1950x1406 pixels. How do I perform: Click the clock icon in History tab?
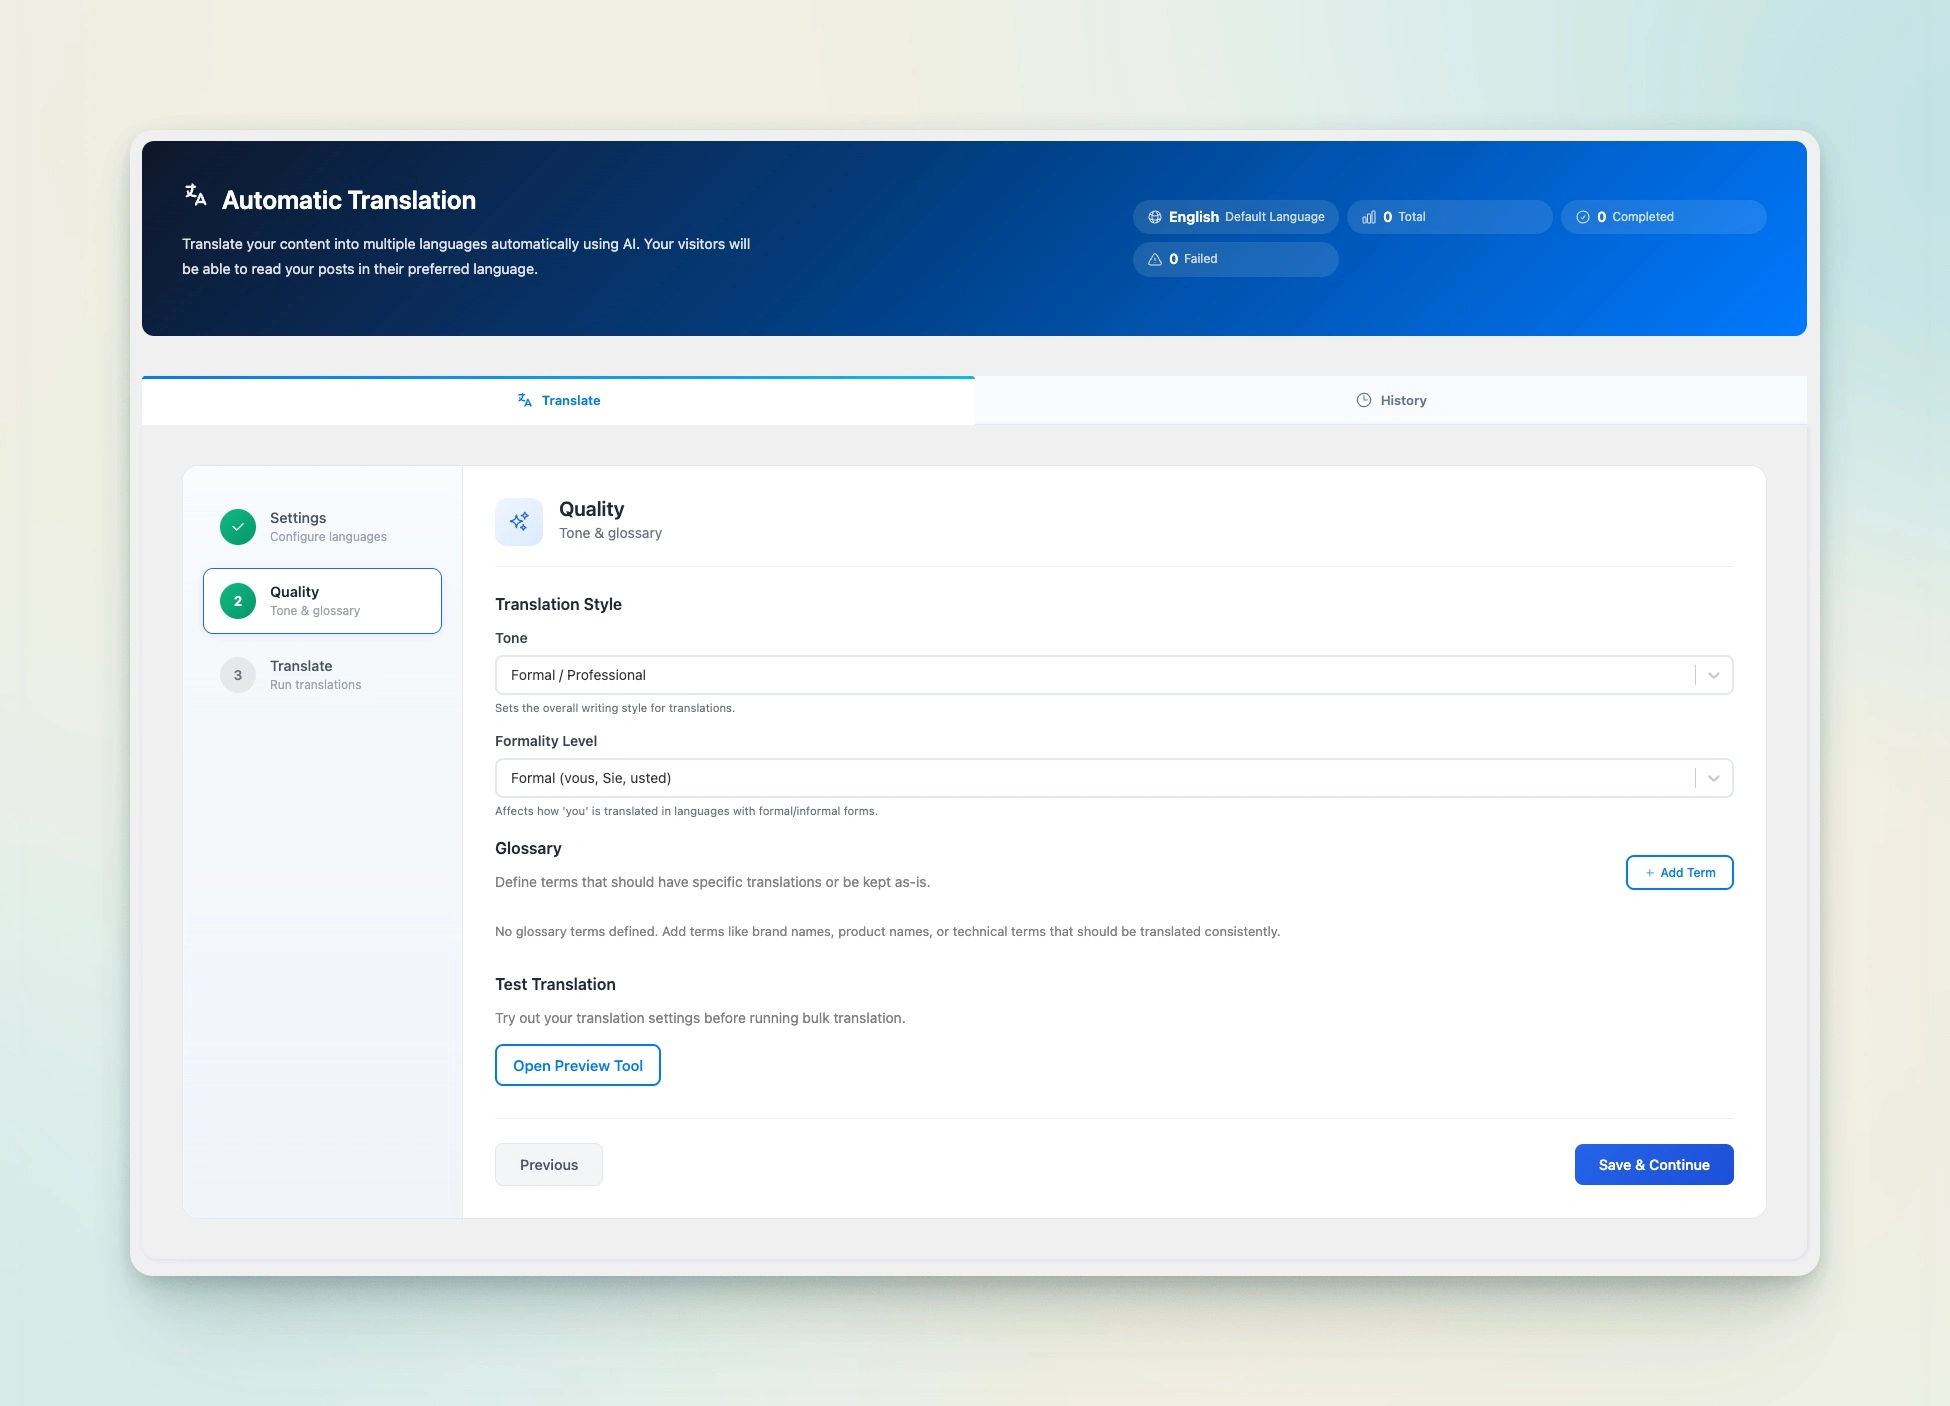pyautogui.click(x=1363, y=400)
